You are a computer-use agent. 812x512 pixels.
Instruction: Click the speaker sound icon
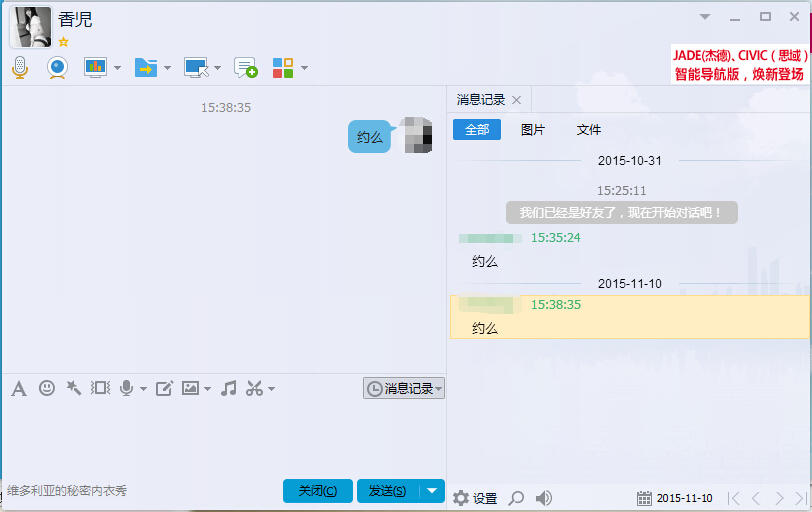tap(543, 498)
